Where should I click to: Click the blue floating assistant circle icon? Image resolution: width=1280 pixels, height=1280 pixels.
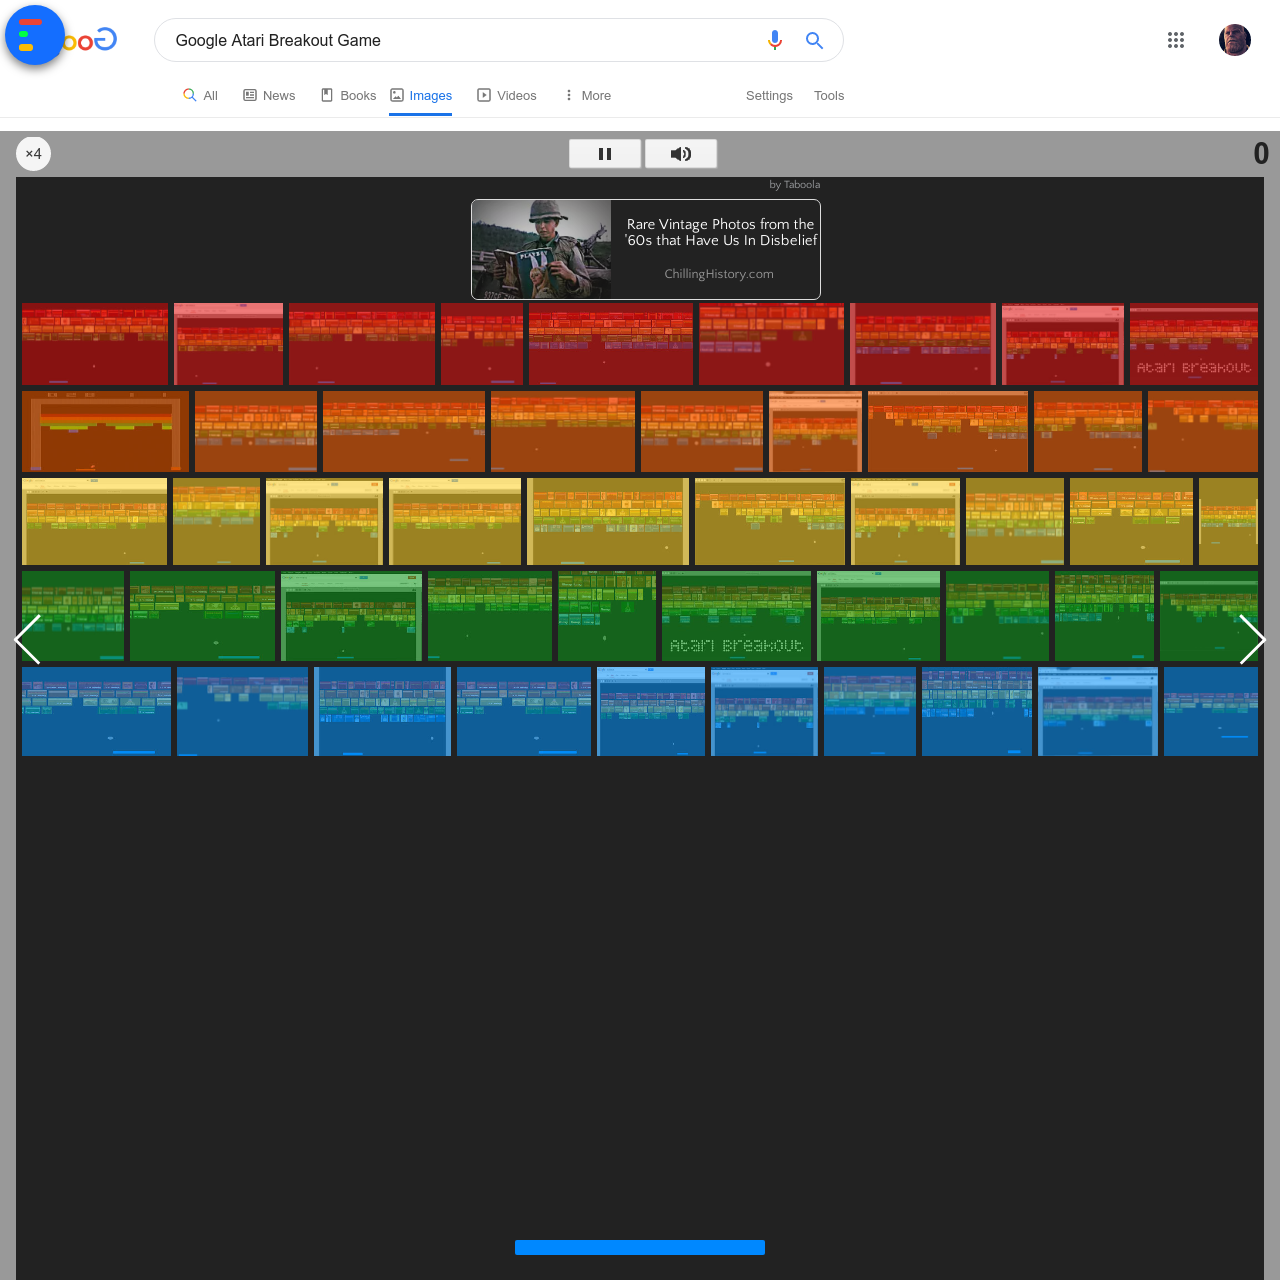pyautogui.click(x=35, y=35)
